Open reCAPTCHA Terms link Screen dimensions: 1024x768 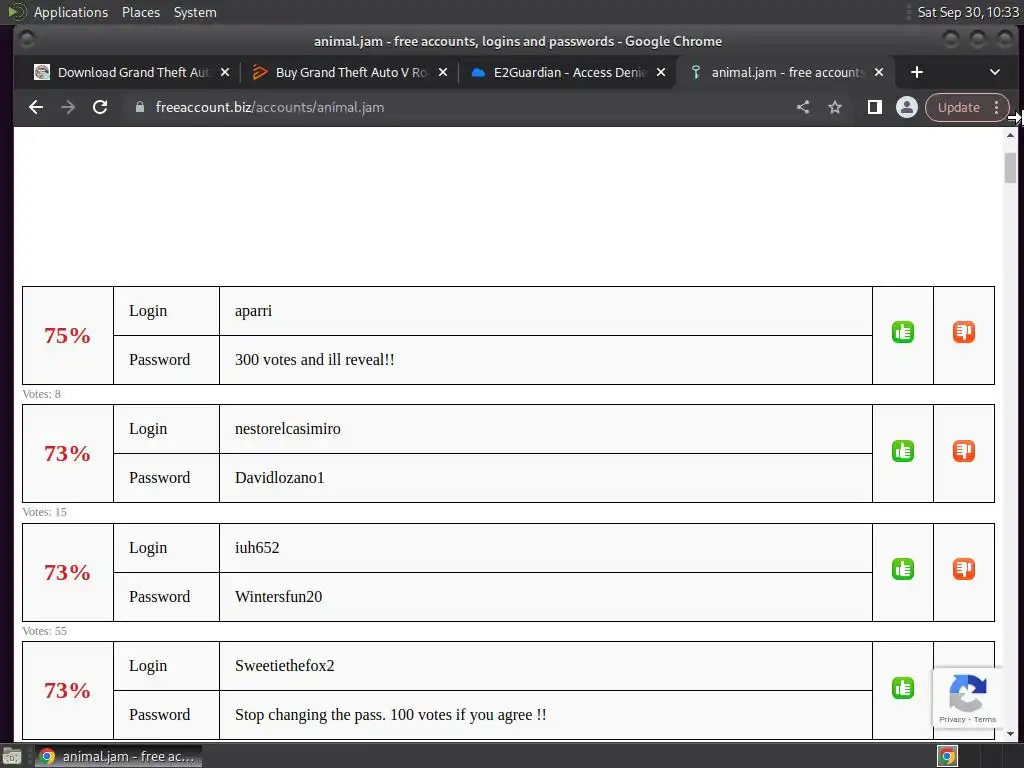[985, 720]
